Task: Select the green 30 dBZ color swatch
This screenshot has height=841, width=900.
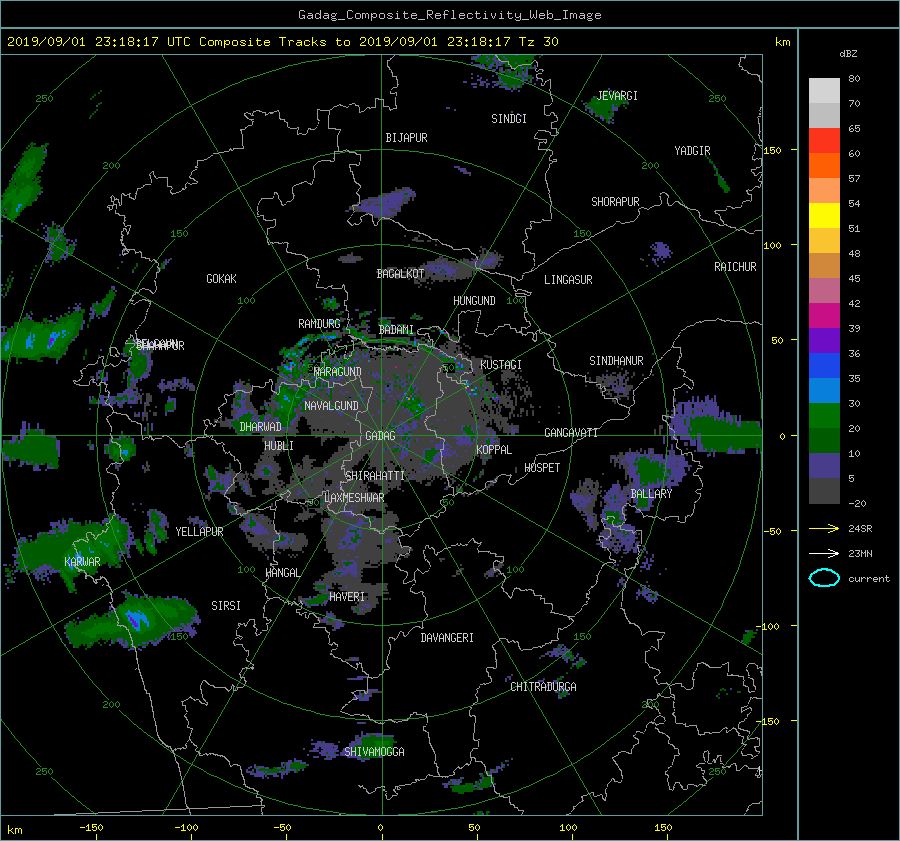Action: pos(824,415)
